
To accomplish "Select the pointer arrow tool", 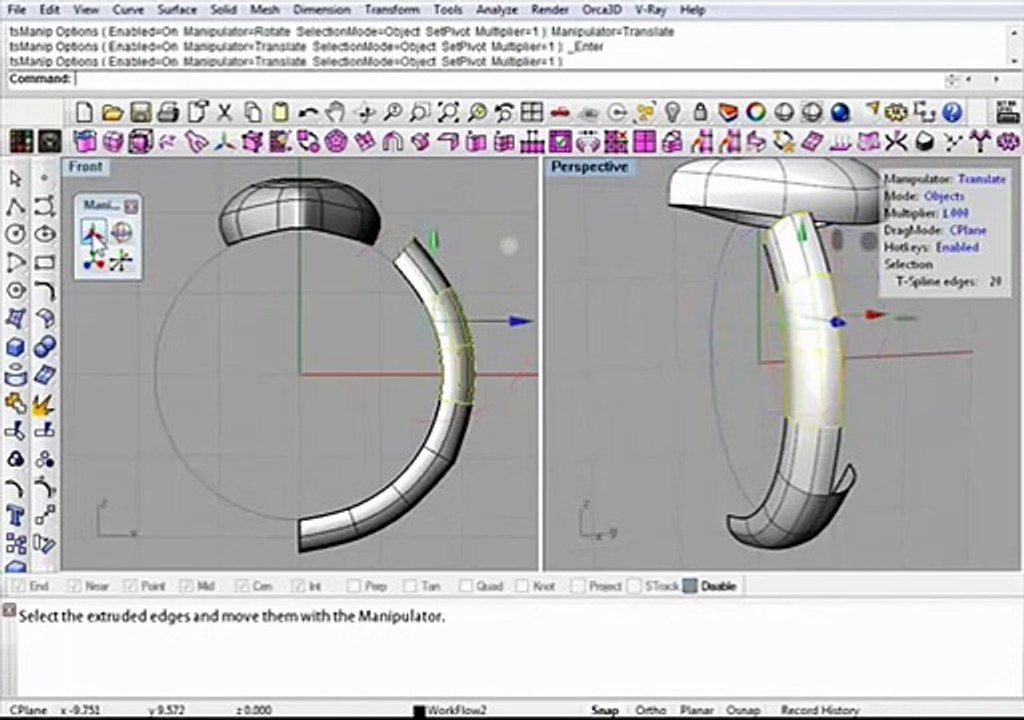I will 16,178.
